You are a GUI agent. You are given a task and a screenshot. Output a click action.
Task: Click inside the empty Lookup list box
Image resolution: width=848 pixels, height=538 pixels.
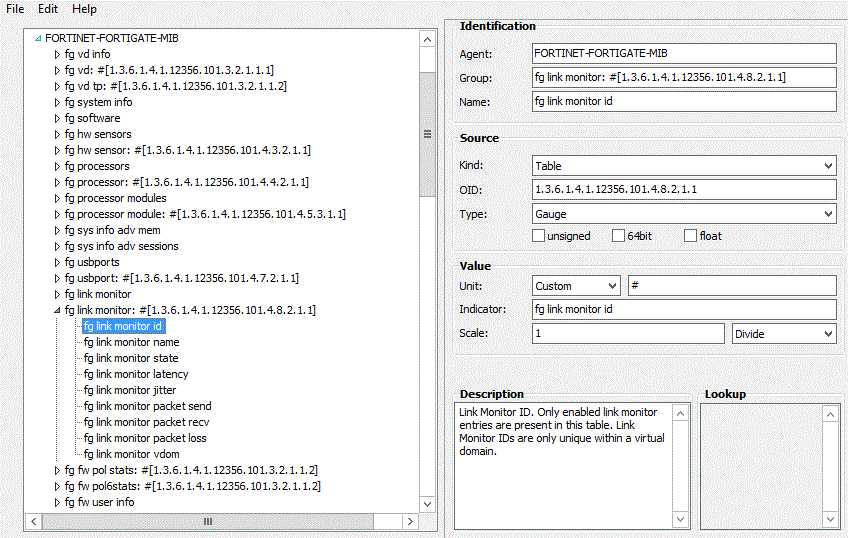tap(761, 466)
